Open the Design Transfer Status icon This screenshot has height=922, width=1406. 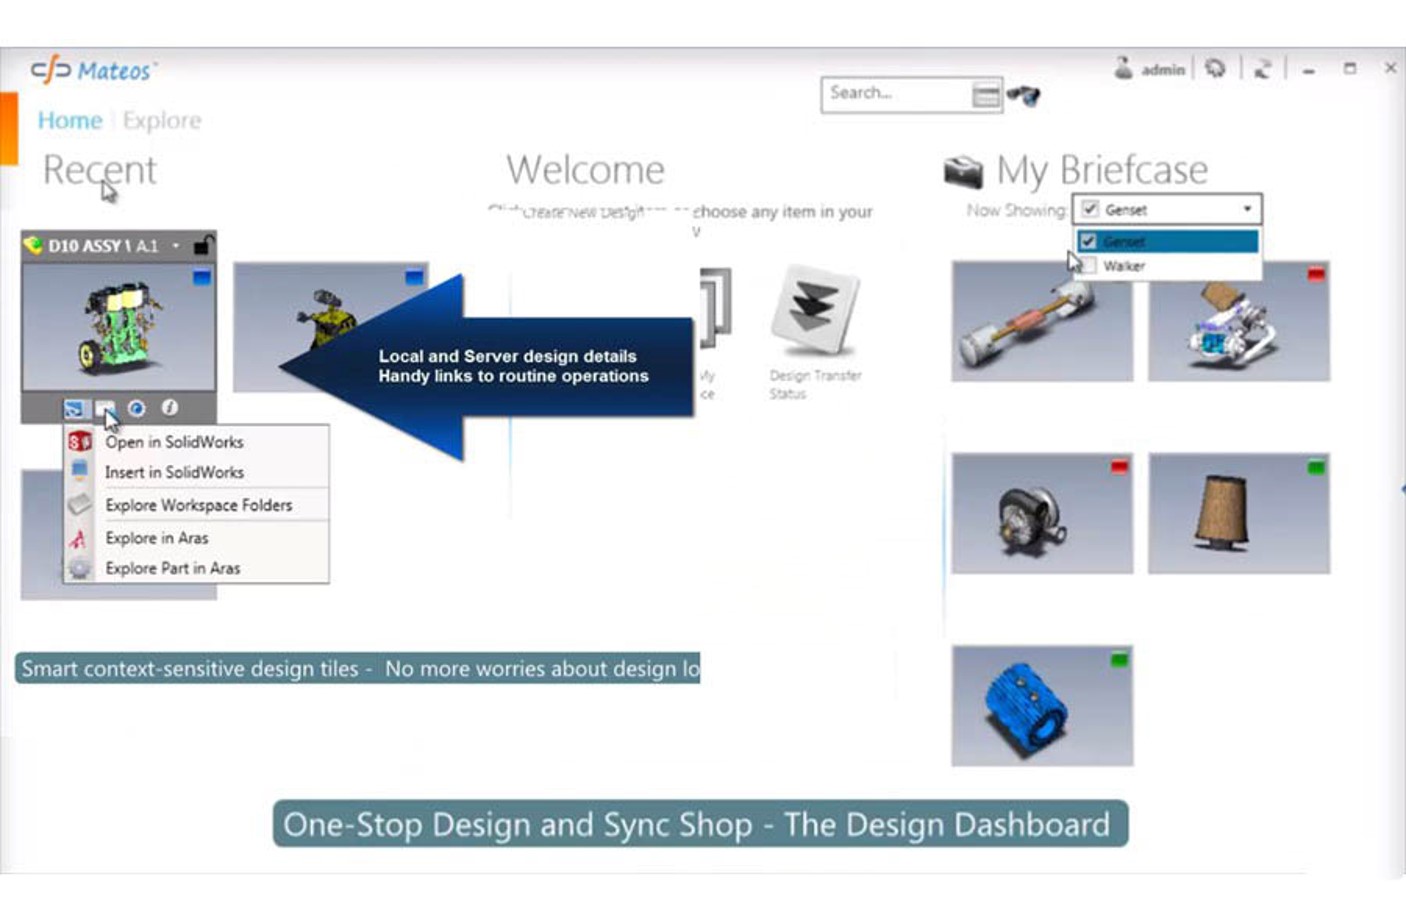click(x=815, y=310)
